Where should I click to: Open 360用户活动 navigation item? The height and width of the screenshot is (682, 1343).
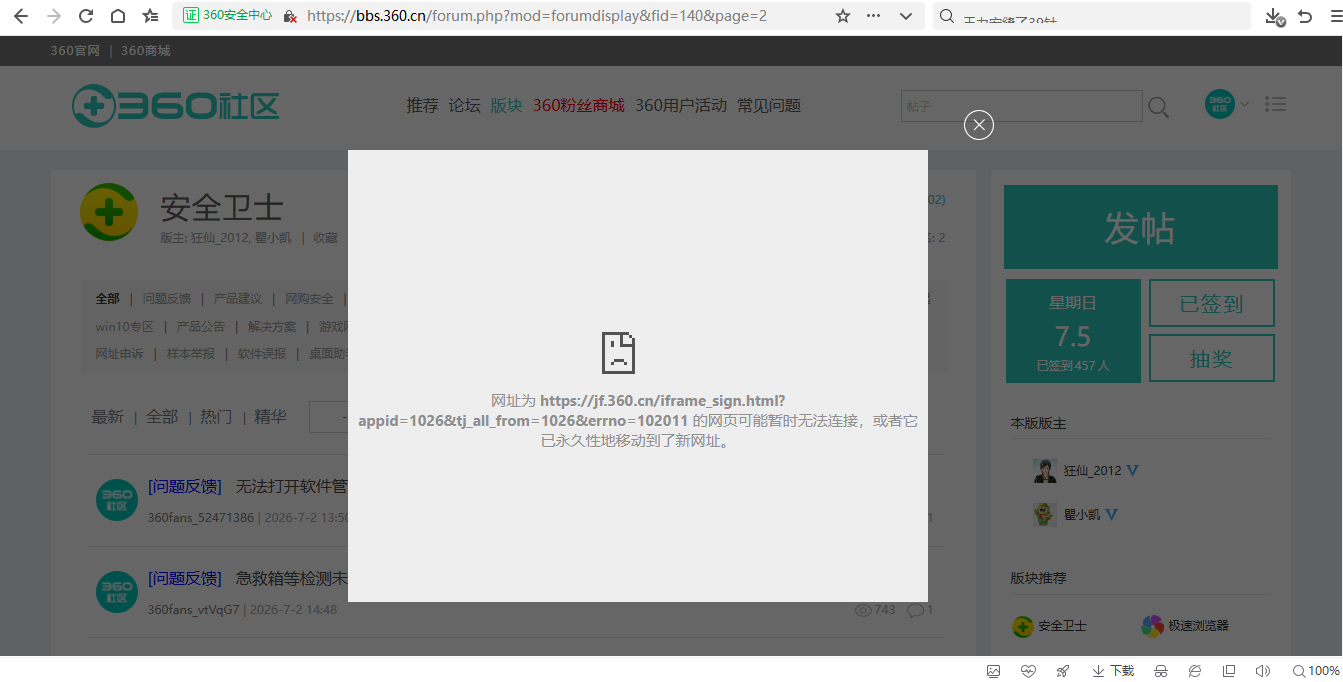pos(681,105)
